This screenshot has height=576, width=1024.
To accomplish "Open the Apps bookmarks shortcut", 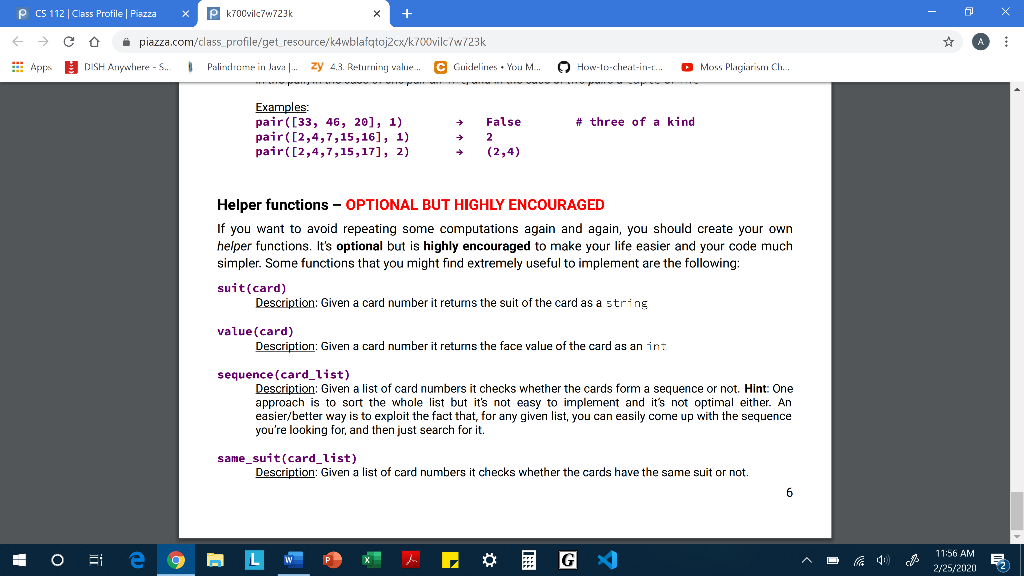I will 31,67.
